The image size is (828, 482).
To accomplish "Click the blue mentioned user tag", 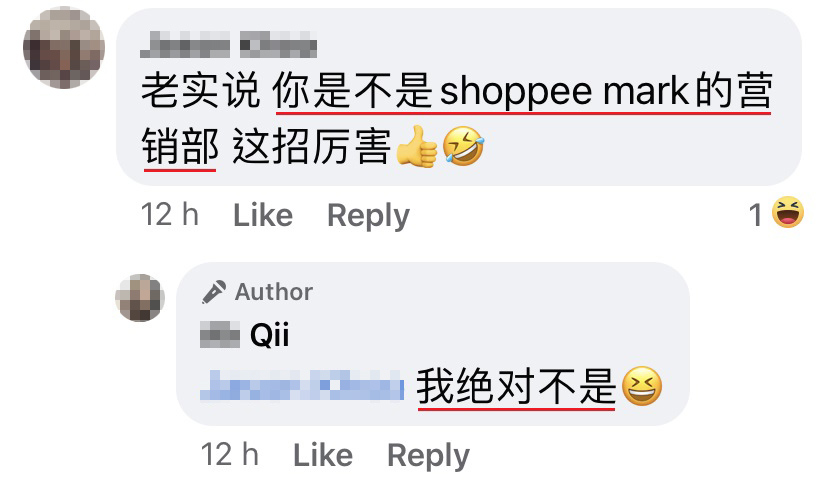I will pyautogui.click(x=302, y=386).
